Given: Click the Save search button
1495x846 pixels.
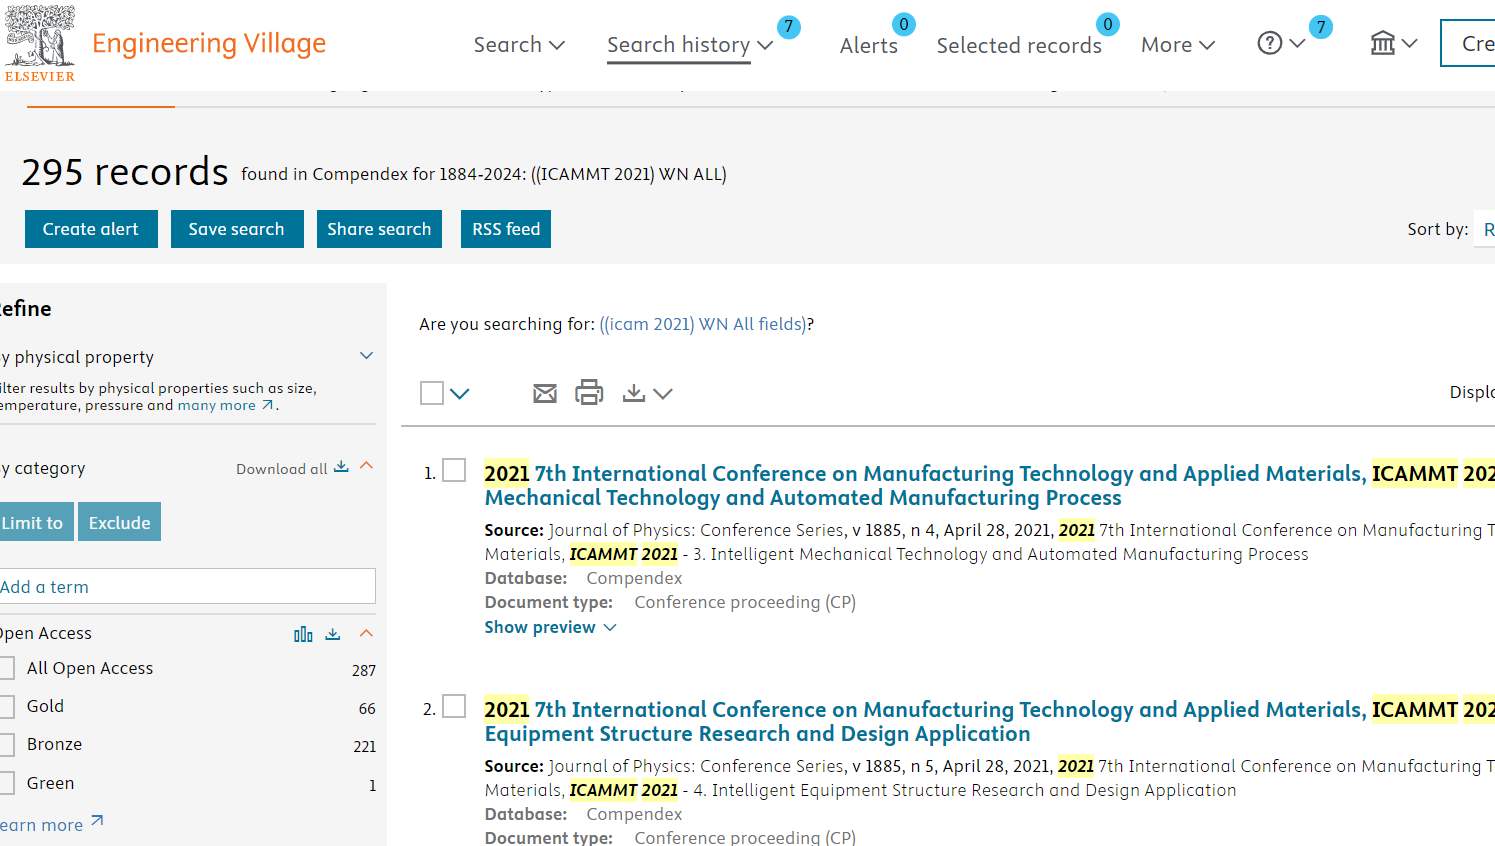Looking at the screenshot, I should [237, 229].
